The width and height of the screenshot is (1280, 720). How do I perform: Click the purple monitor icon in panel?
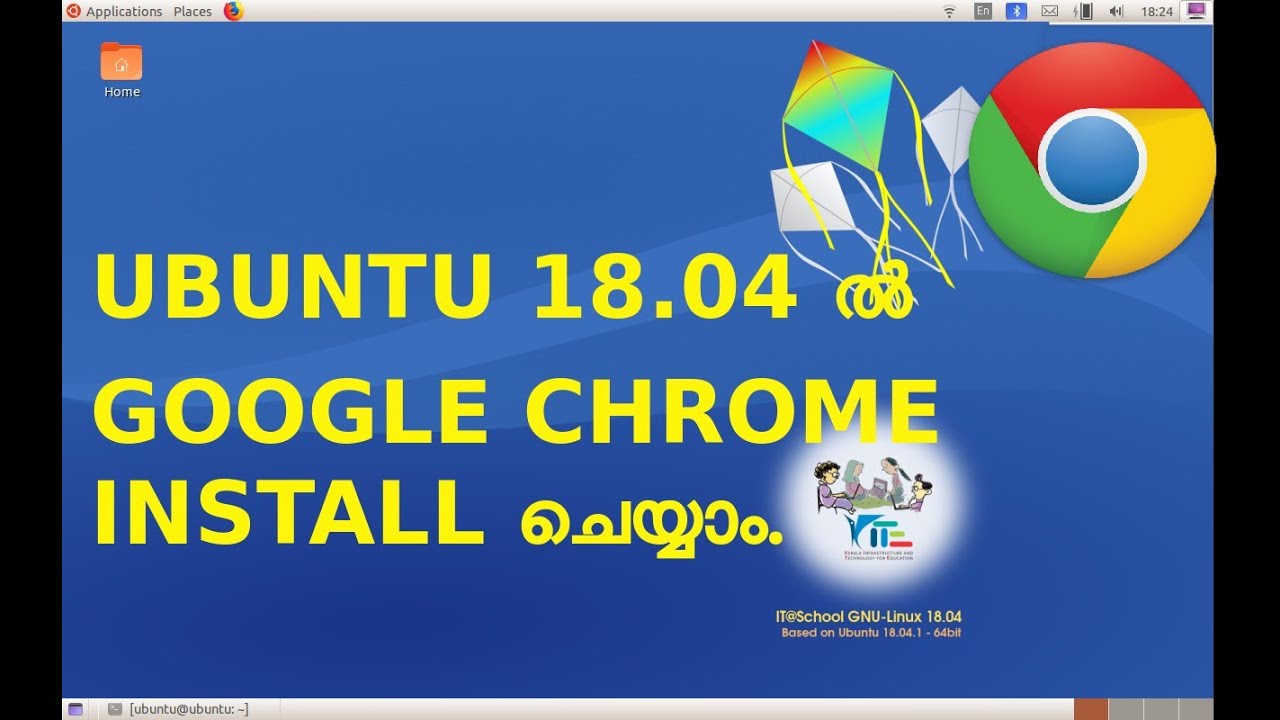coord(1196,11)
